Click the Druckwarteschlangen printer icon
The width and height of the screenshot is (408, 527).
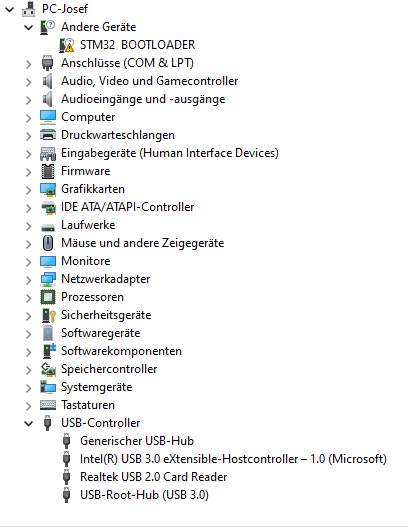tap(48, 135)
